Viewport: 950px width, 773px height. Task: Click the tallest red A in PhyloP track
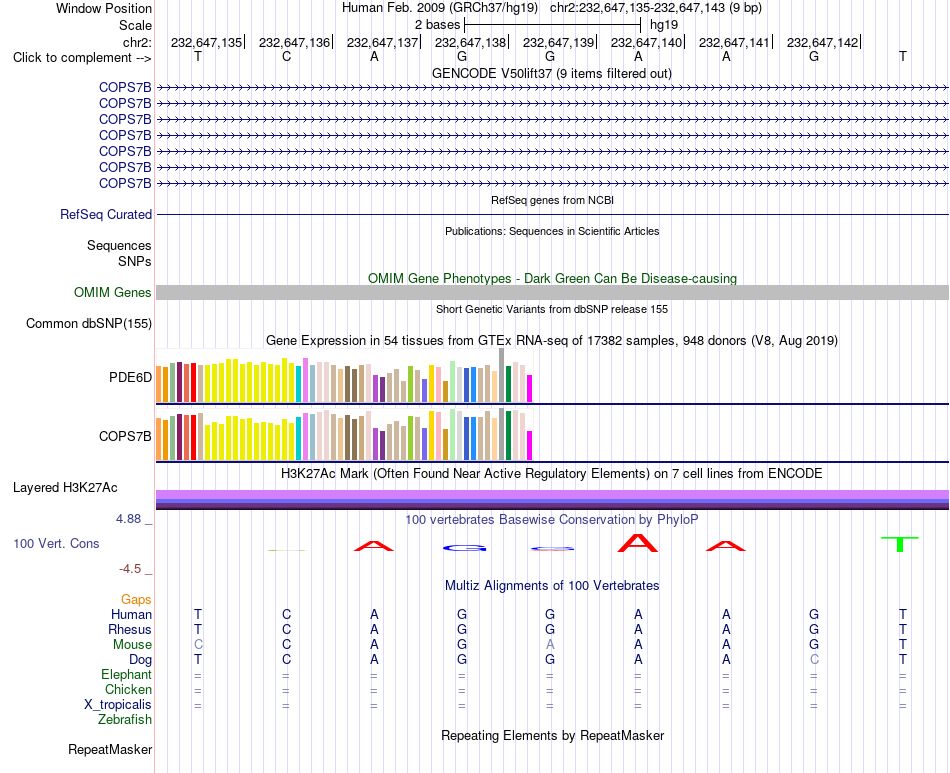tap(637, 543)
